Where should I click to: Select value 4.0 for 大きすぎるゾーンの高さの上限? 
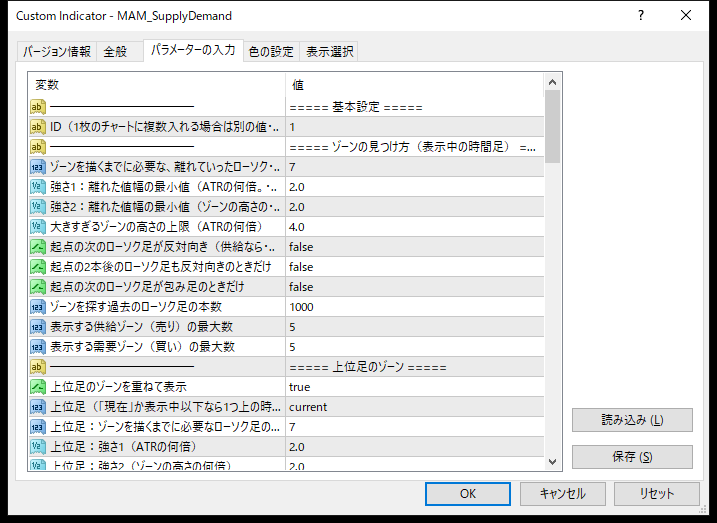pos(415,227)
